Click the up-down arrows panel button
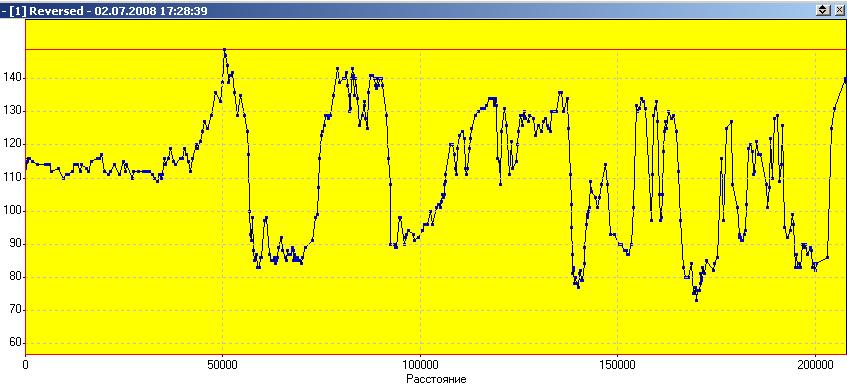 point(824,10)
